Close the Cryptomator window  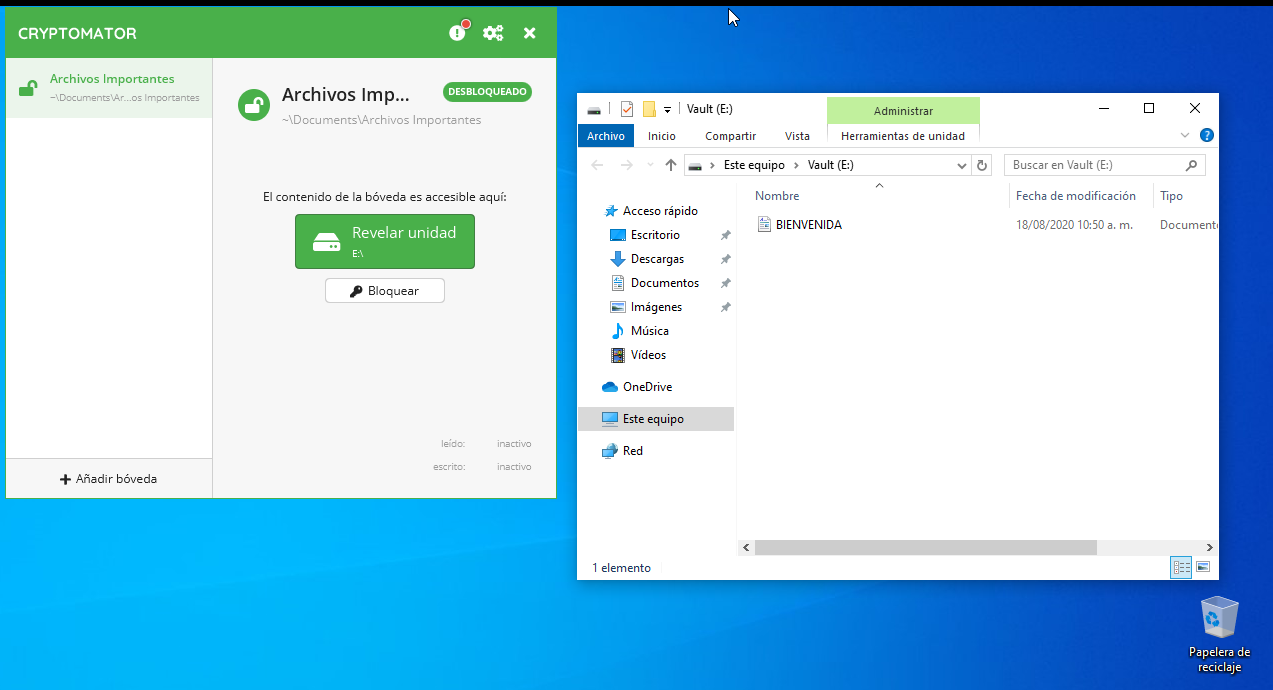click(x=530, y=33)
